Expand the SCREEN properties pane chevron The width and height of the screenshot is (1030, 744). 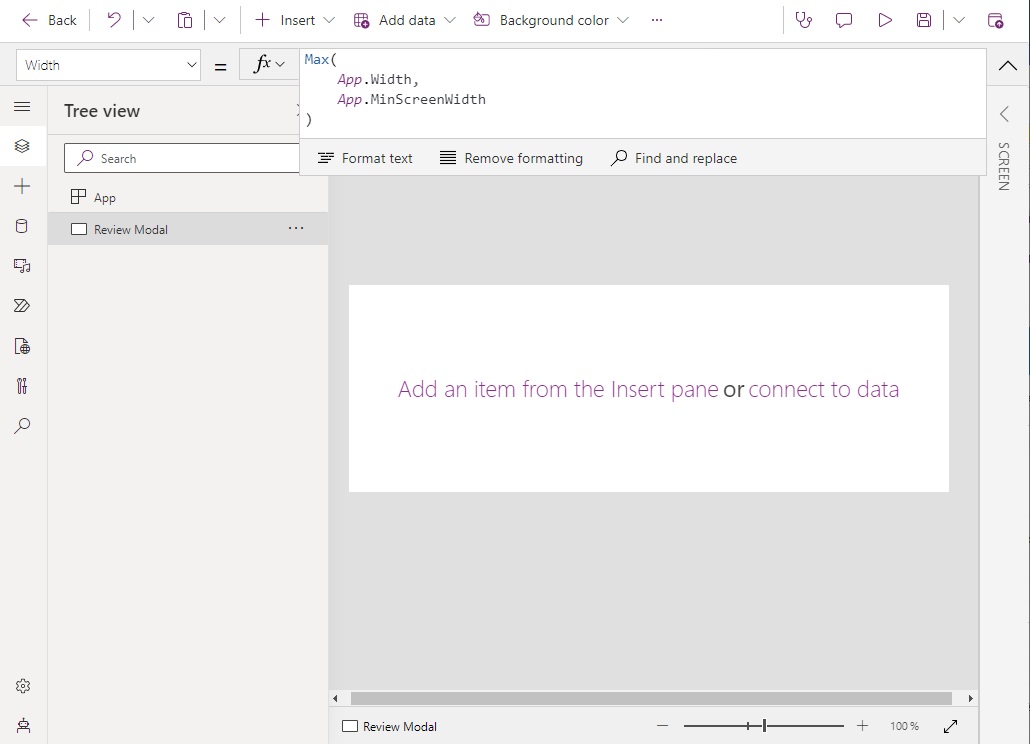tap(1004, 113)
